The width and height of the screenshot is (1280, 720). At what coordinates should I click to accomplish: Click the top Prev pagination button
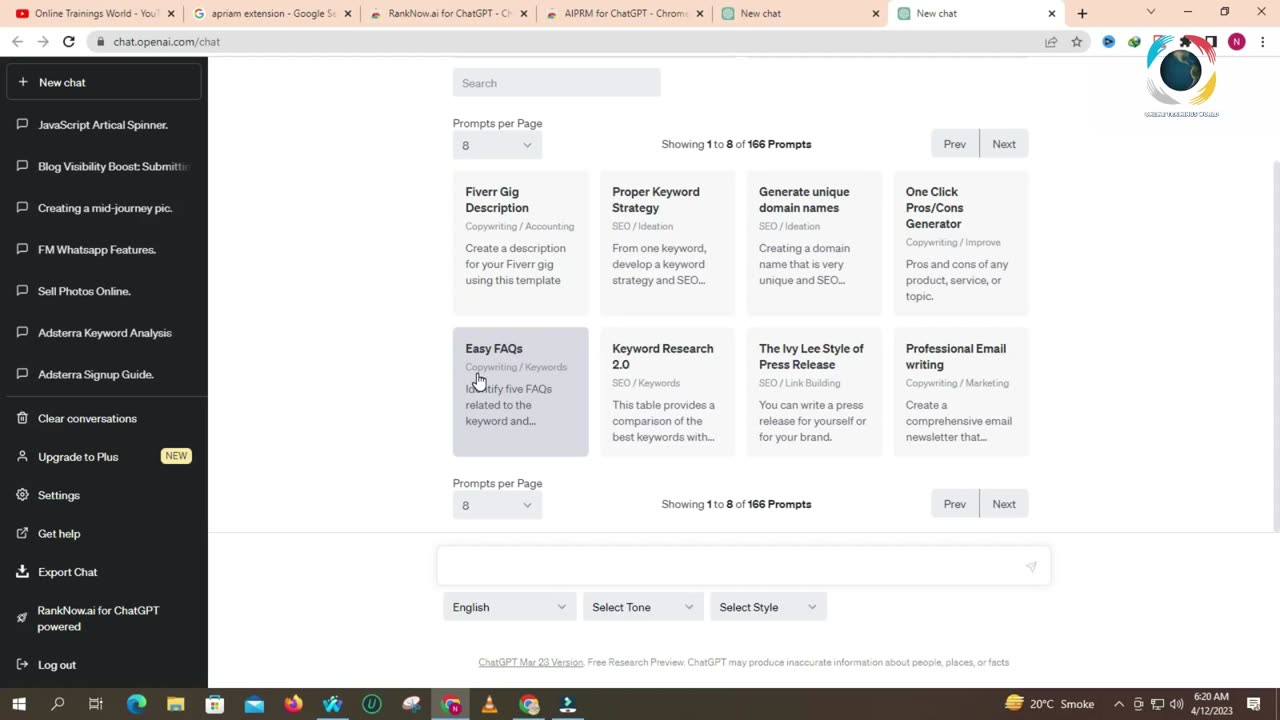(955, 144)
